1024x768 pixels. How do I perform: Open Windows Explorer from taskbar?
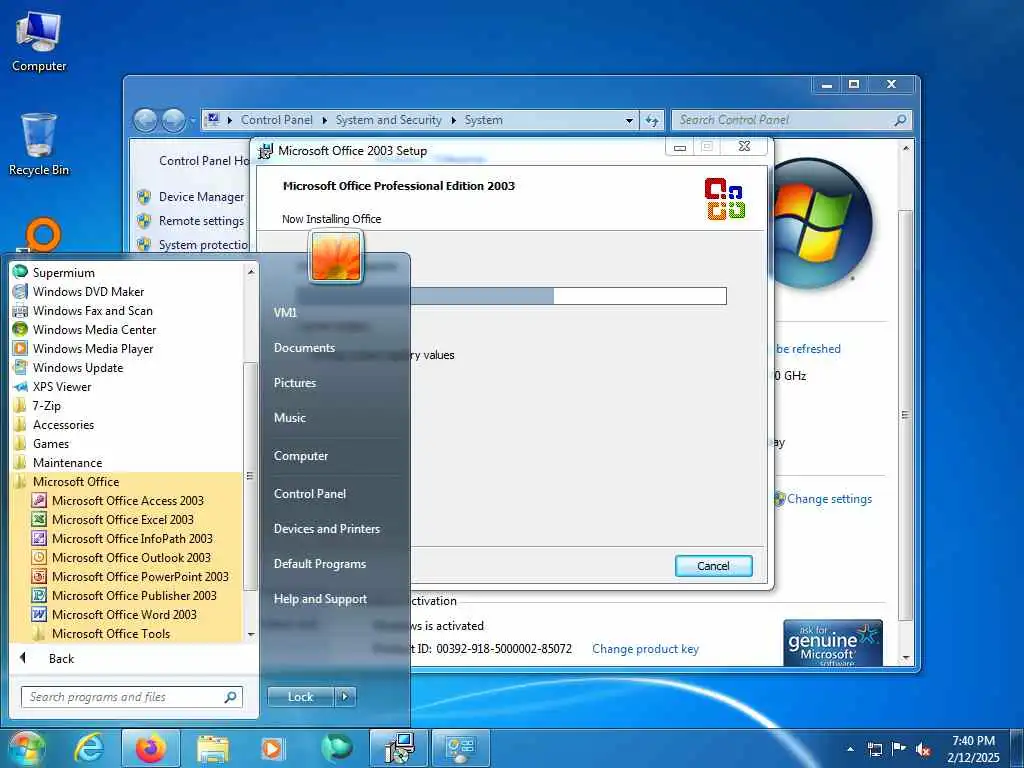point(212,748)
